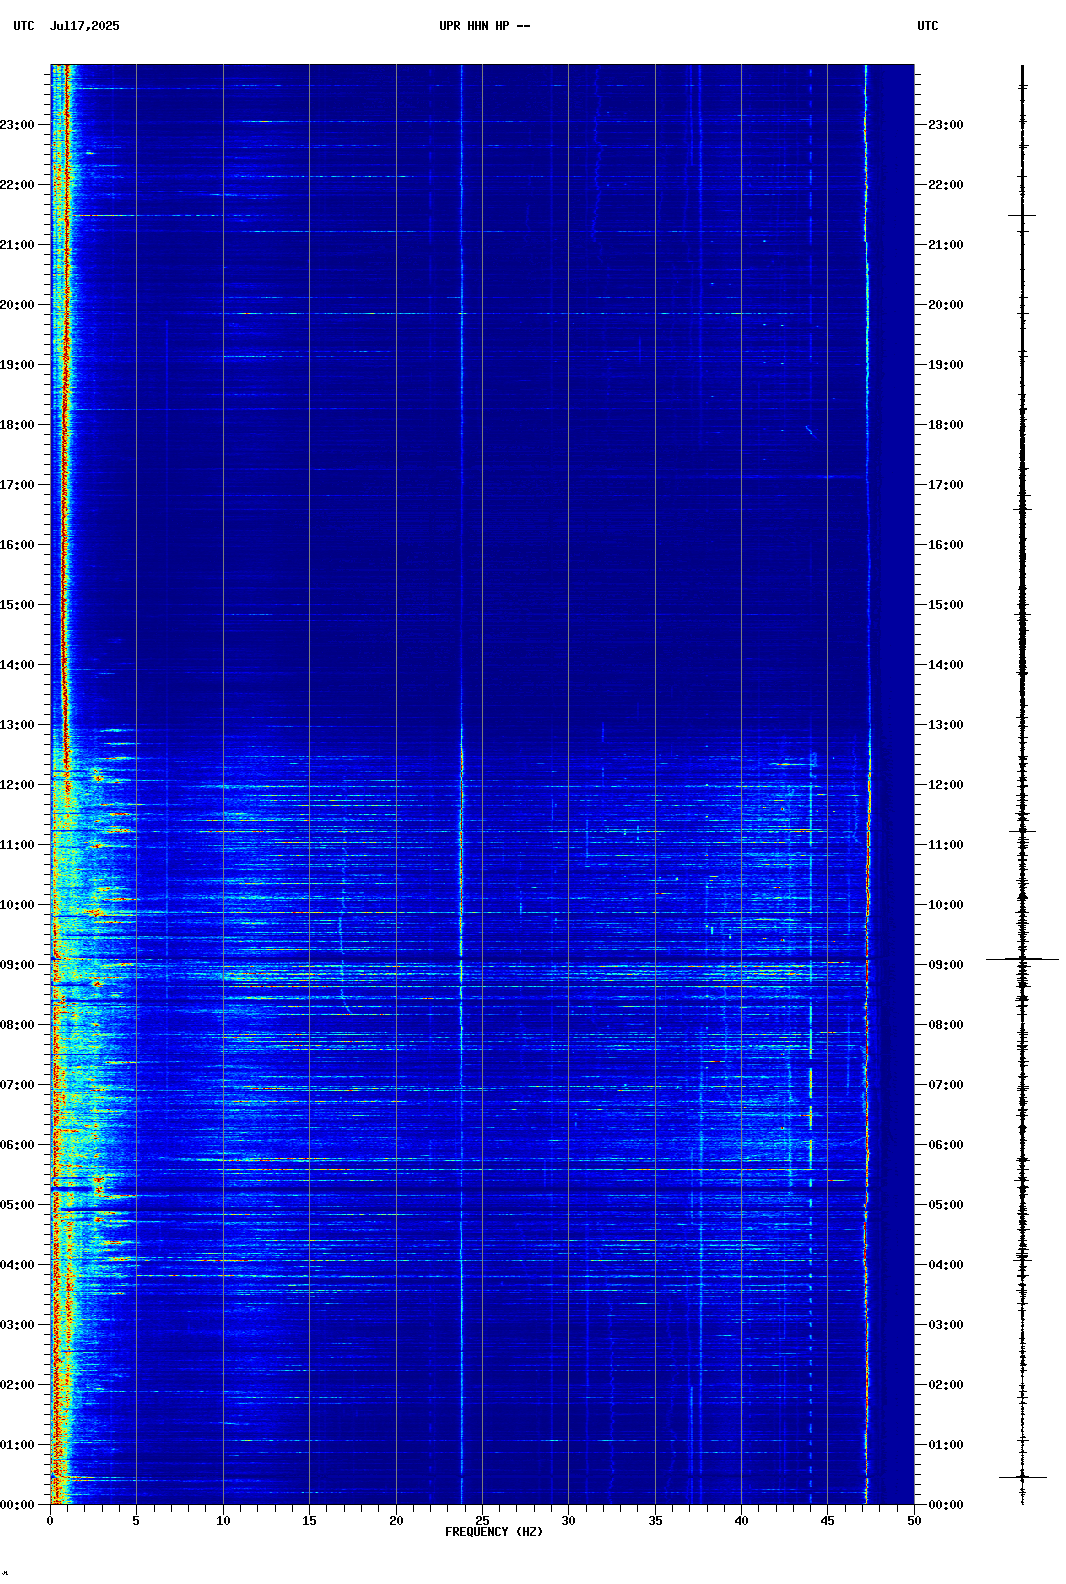Select the 22:00 label on the right time axis

(x=946, y=185)
